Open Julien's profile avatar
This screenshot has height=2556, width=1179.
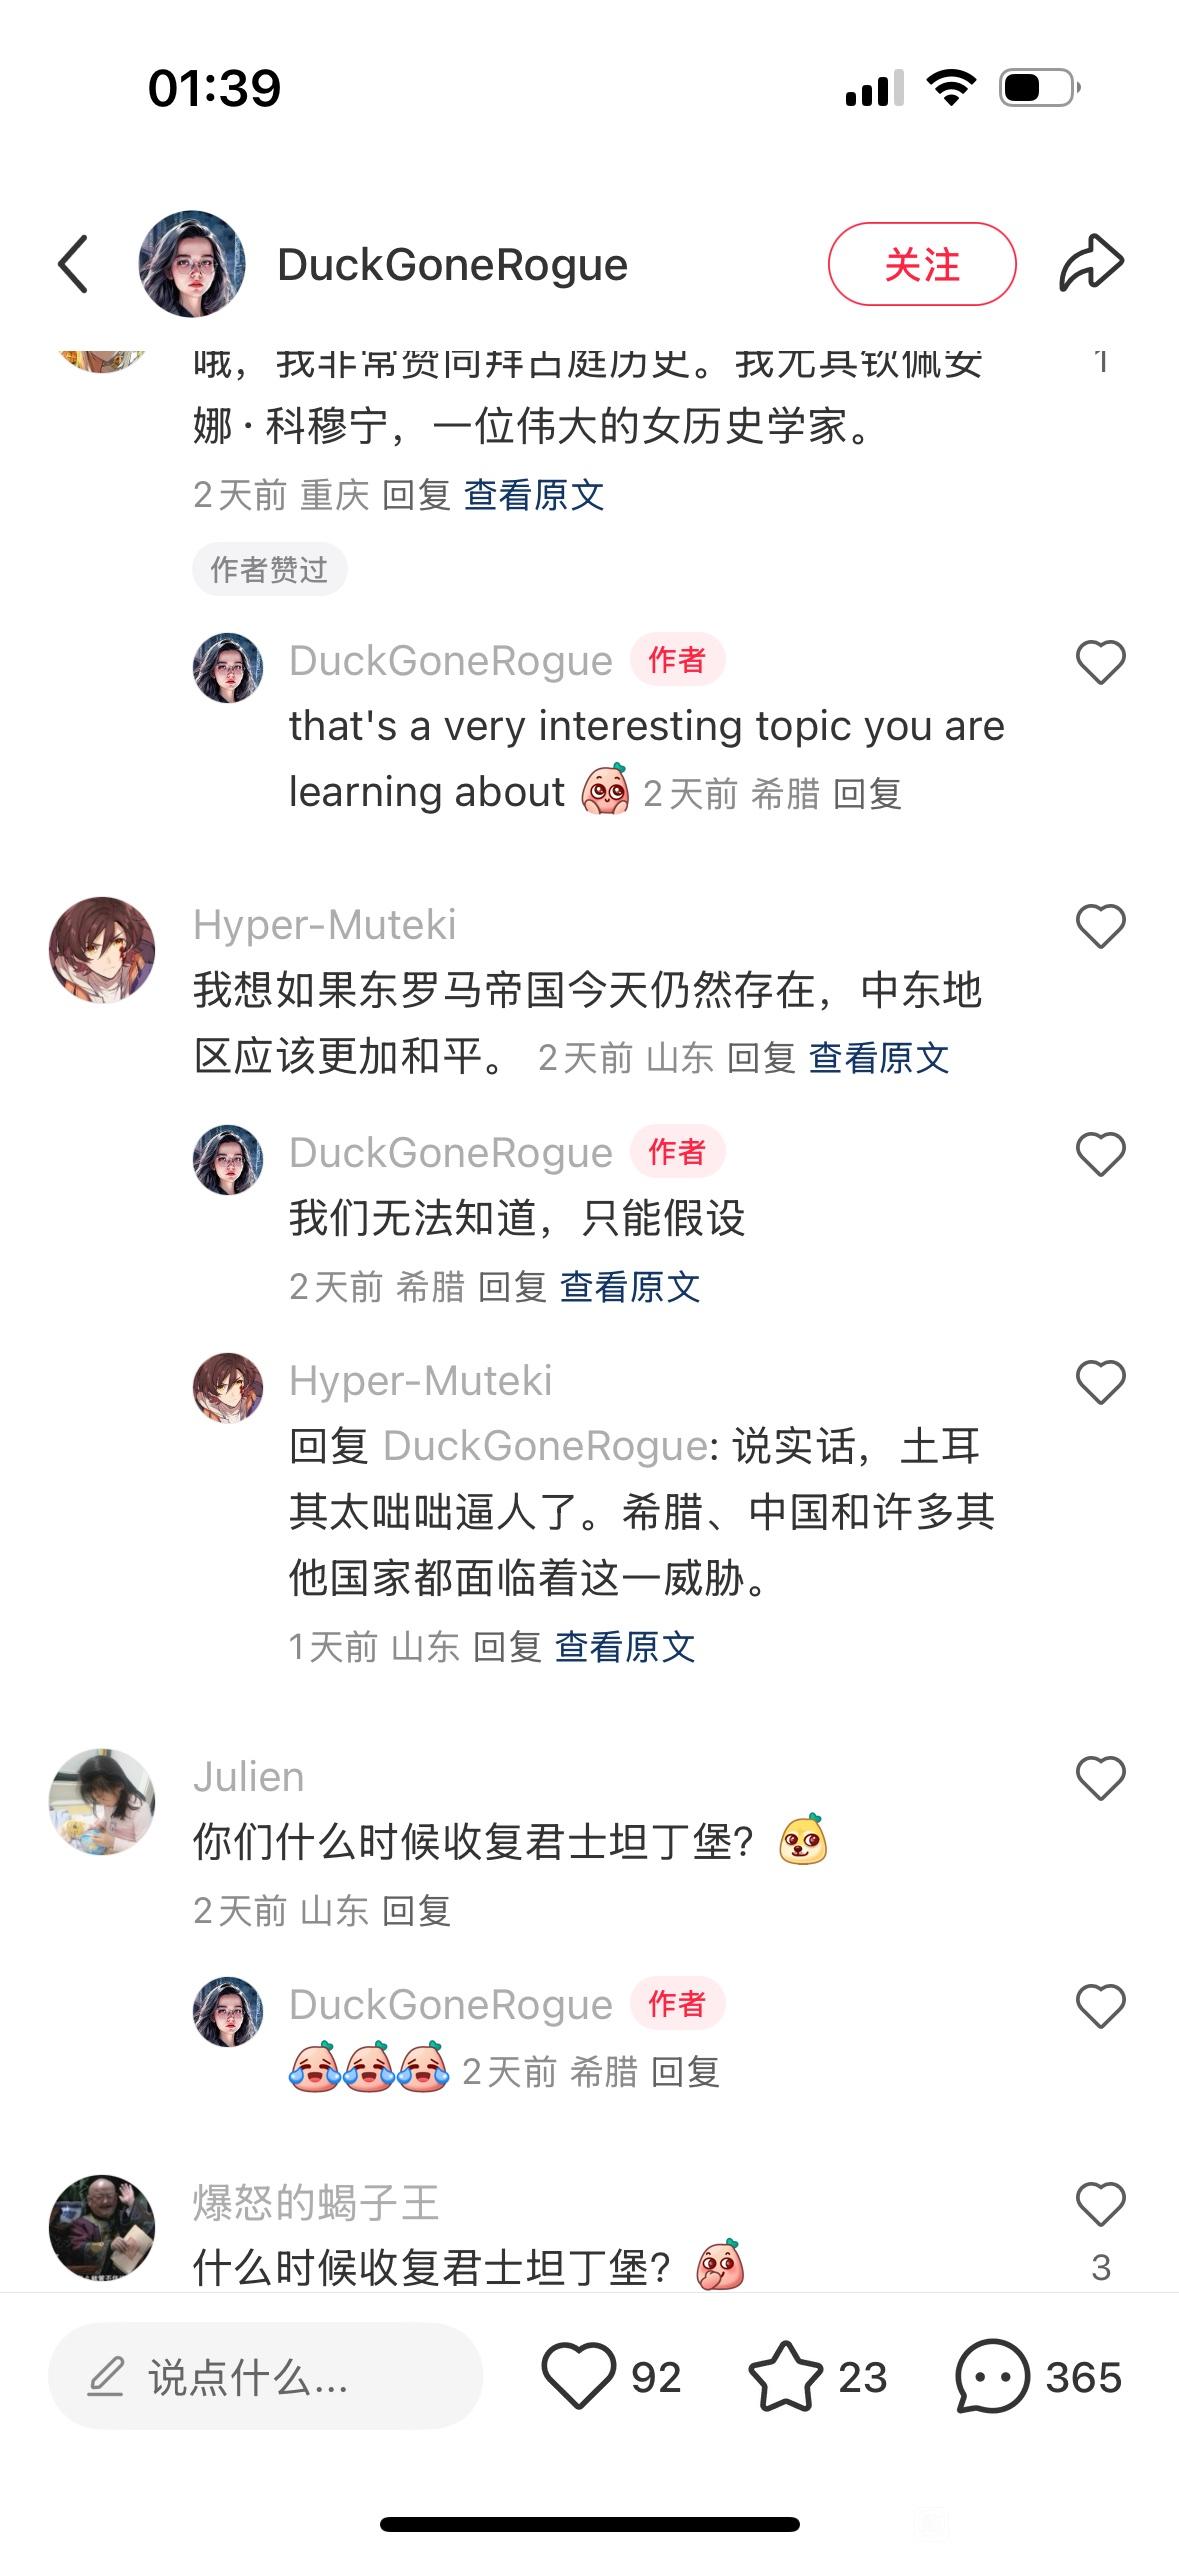102,1802
